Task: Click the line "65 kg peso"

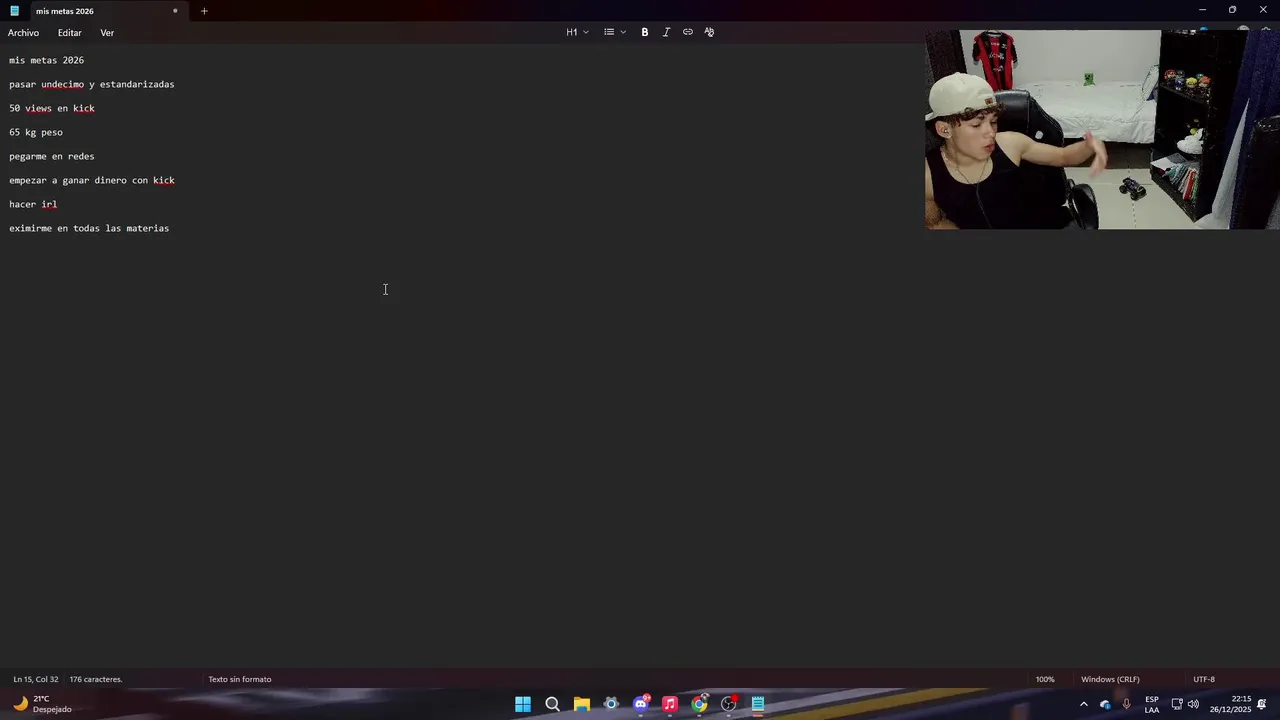Action: (36, 132)
